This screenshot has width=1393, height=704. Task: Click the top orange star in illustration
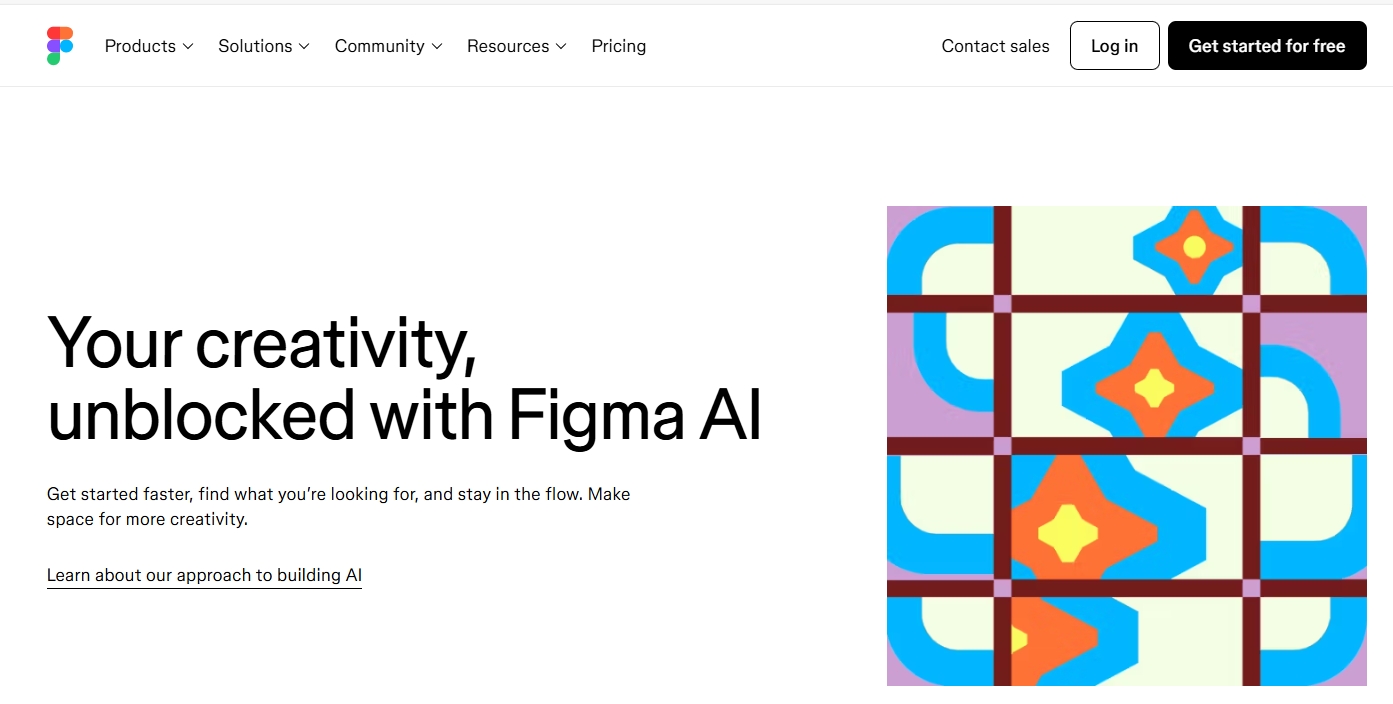1194,246
